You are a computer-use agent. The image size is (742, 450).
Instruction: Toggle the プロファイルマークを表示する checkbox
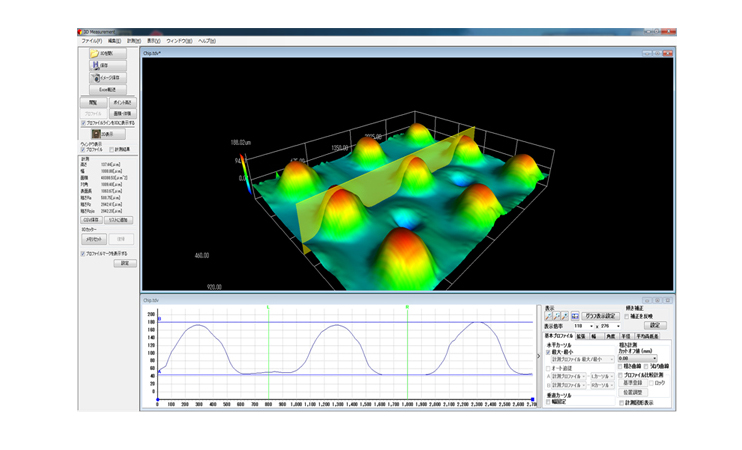tap(83, 254)
